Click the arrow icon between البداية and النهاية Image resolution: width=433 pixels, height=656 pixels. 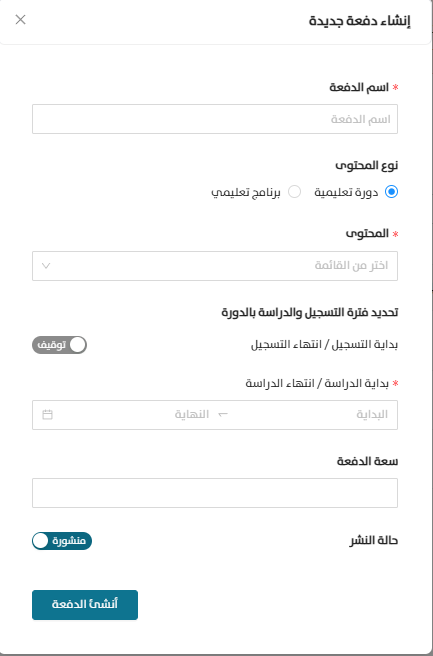click(x=223, y=415)
